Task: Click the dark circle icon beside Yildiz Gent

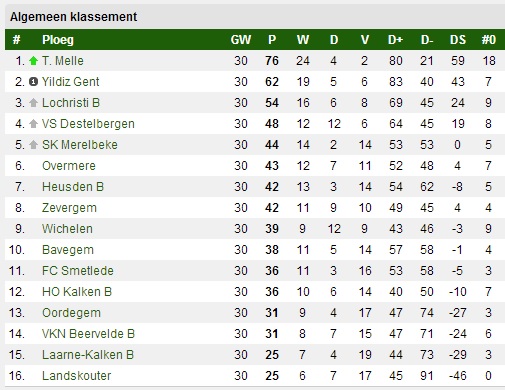Action: click(x=33, y=82)
